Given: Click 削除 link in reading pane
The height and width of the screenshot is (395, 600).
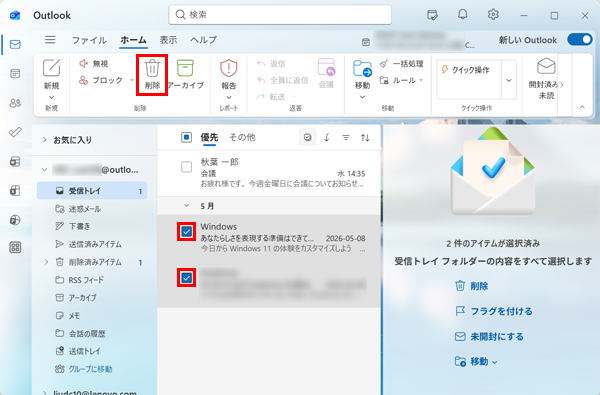Looking at the screenshot, I should tap(471, 286).
